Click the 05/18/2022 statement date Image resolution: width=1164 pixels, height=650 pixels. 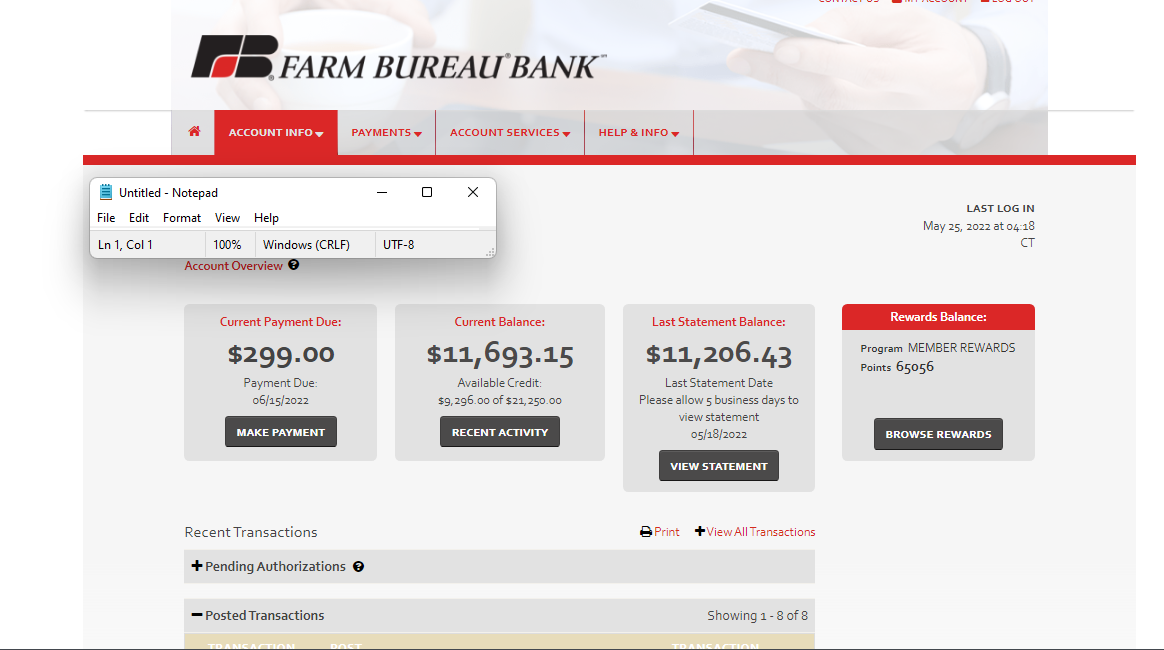719,435
